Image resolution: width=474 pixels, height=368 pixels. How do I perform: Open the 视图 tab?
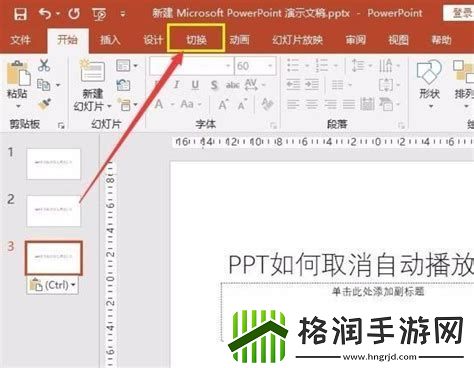coord(398,40)
